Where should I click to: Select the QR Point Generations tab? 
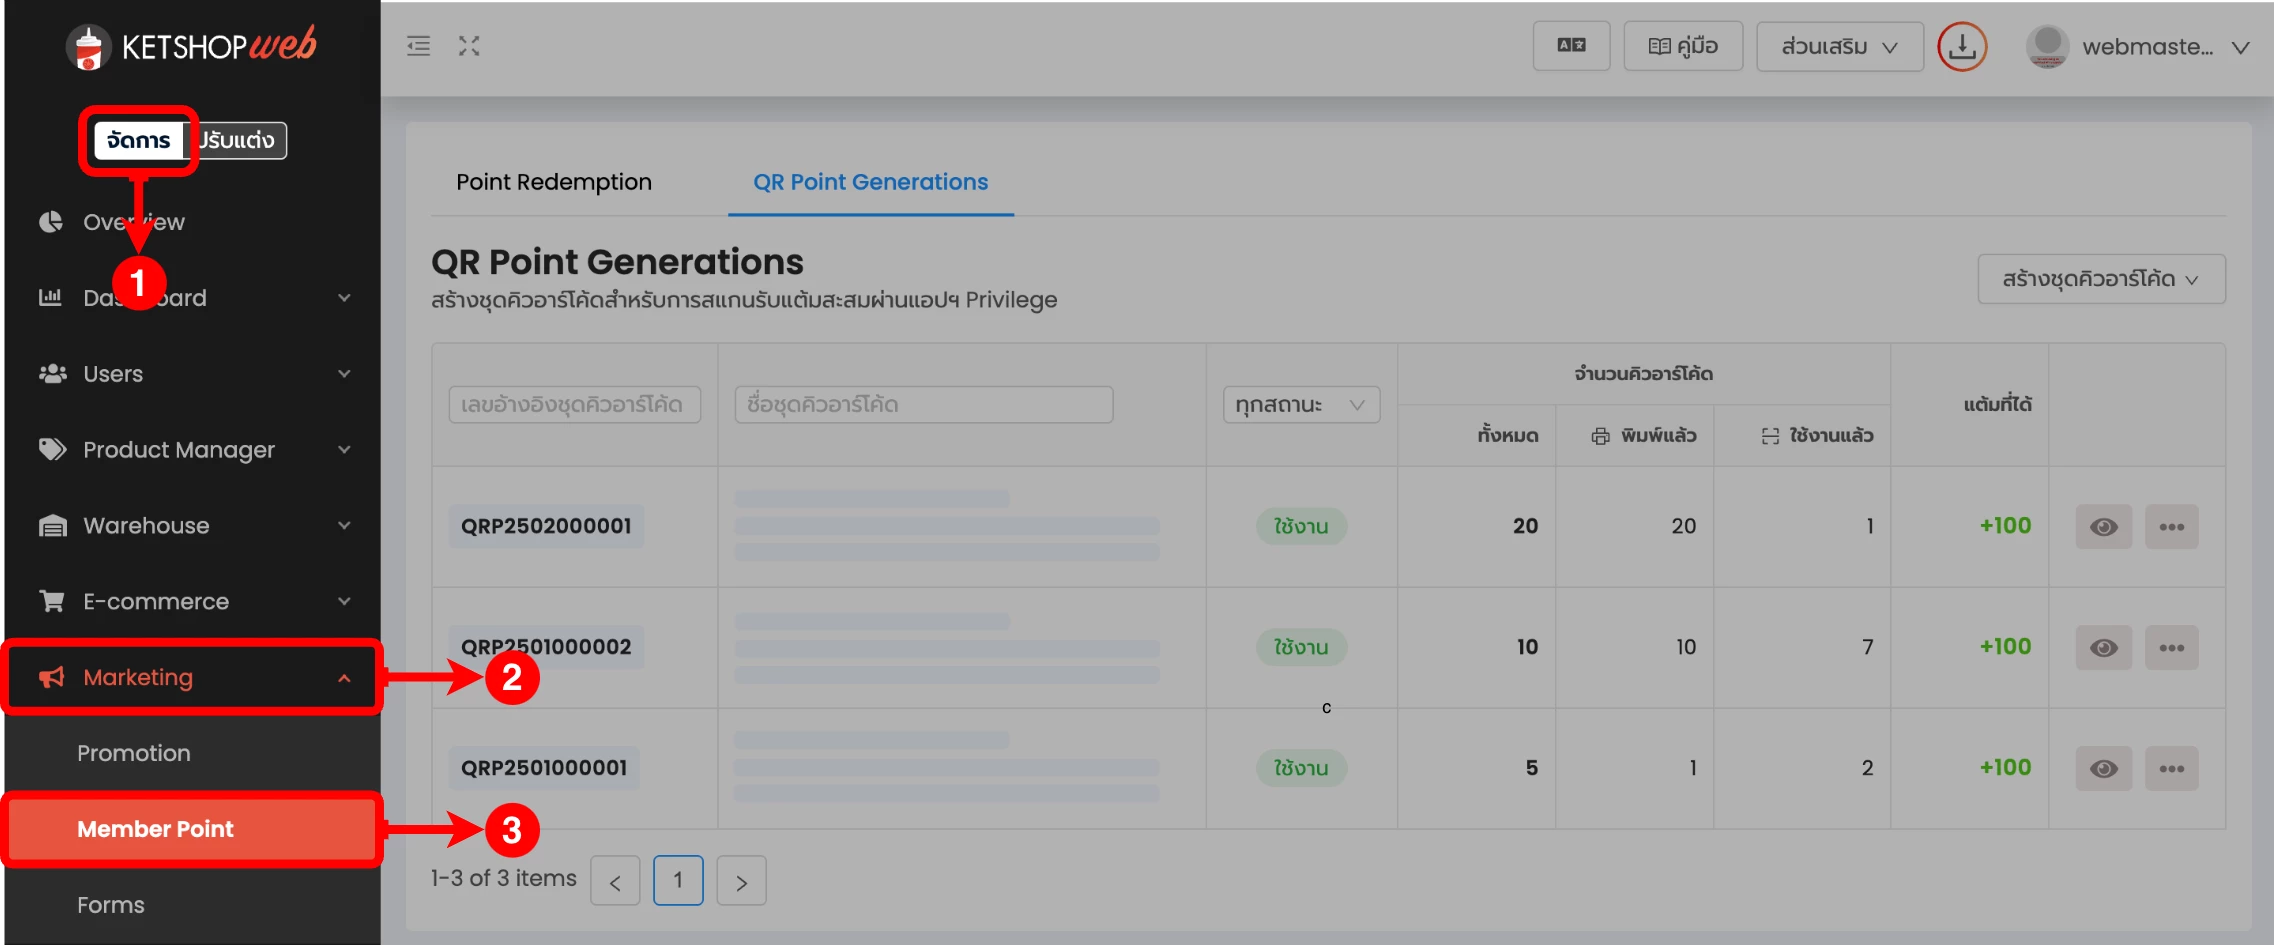pos(869,181)
